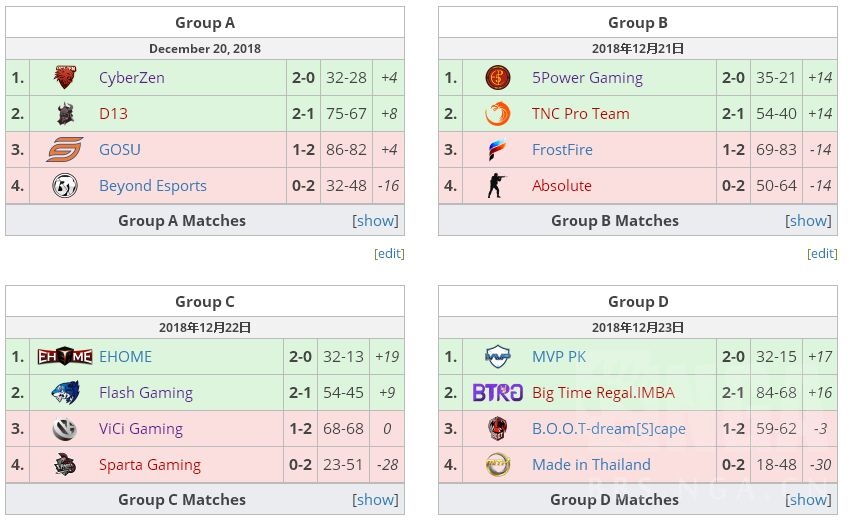Screen dimensions: 856x524
Task: Show Group C Matches
Action: pos(375,499)
